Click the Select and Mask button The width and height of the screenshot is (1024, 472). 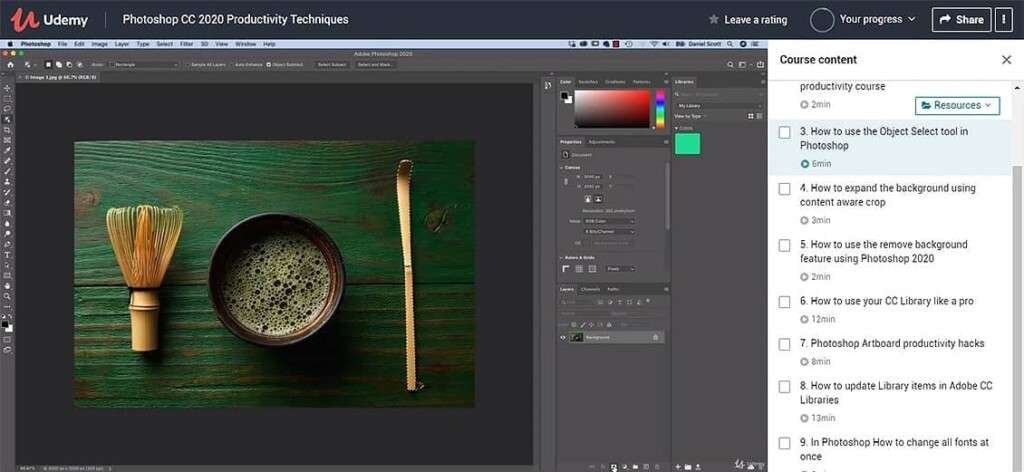pos(374,65)
